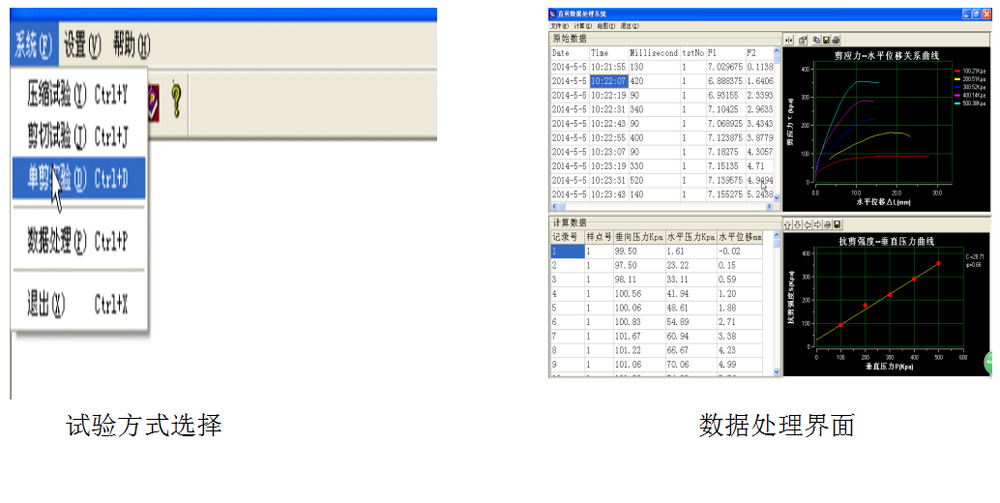
Task: Open 文件 menu in data processing window
Action: (x=559, y=26)
